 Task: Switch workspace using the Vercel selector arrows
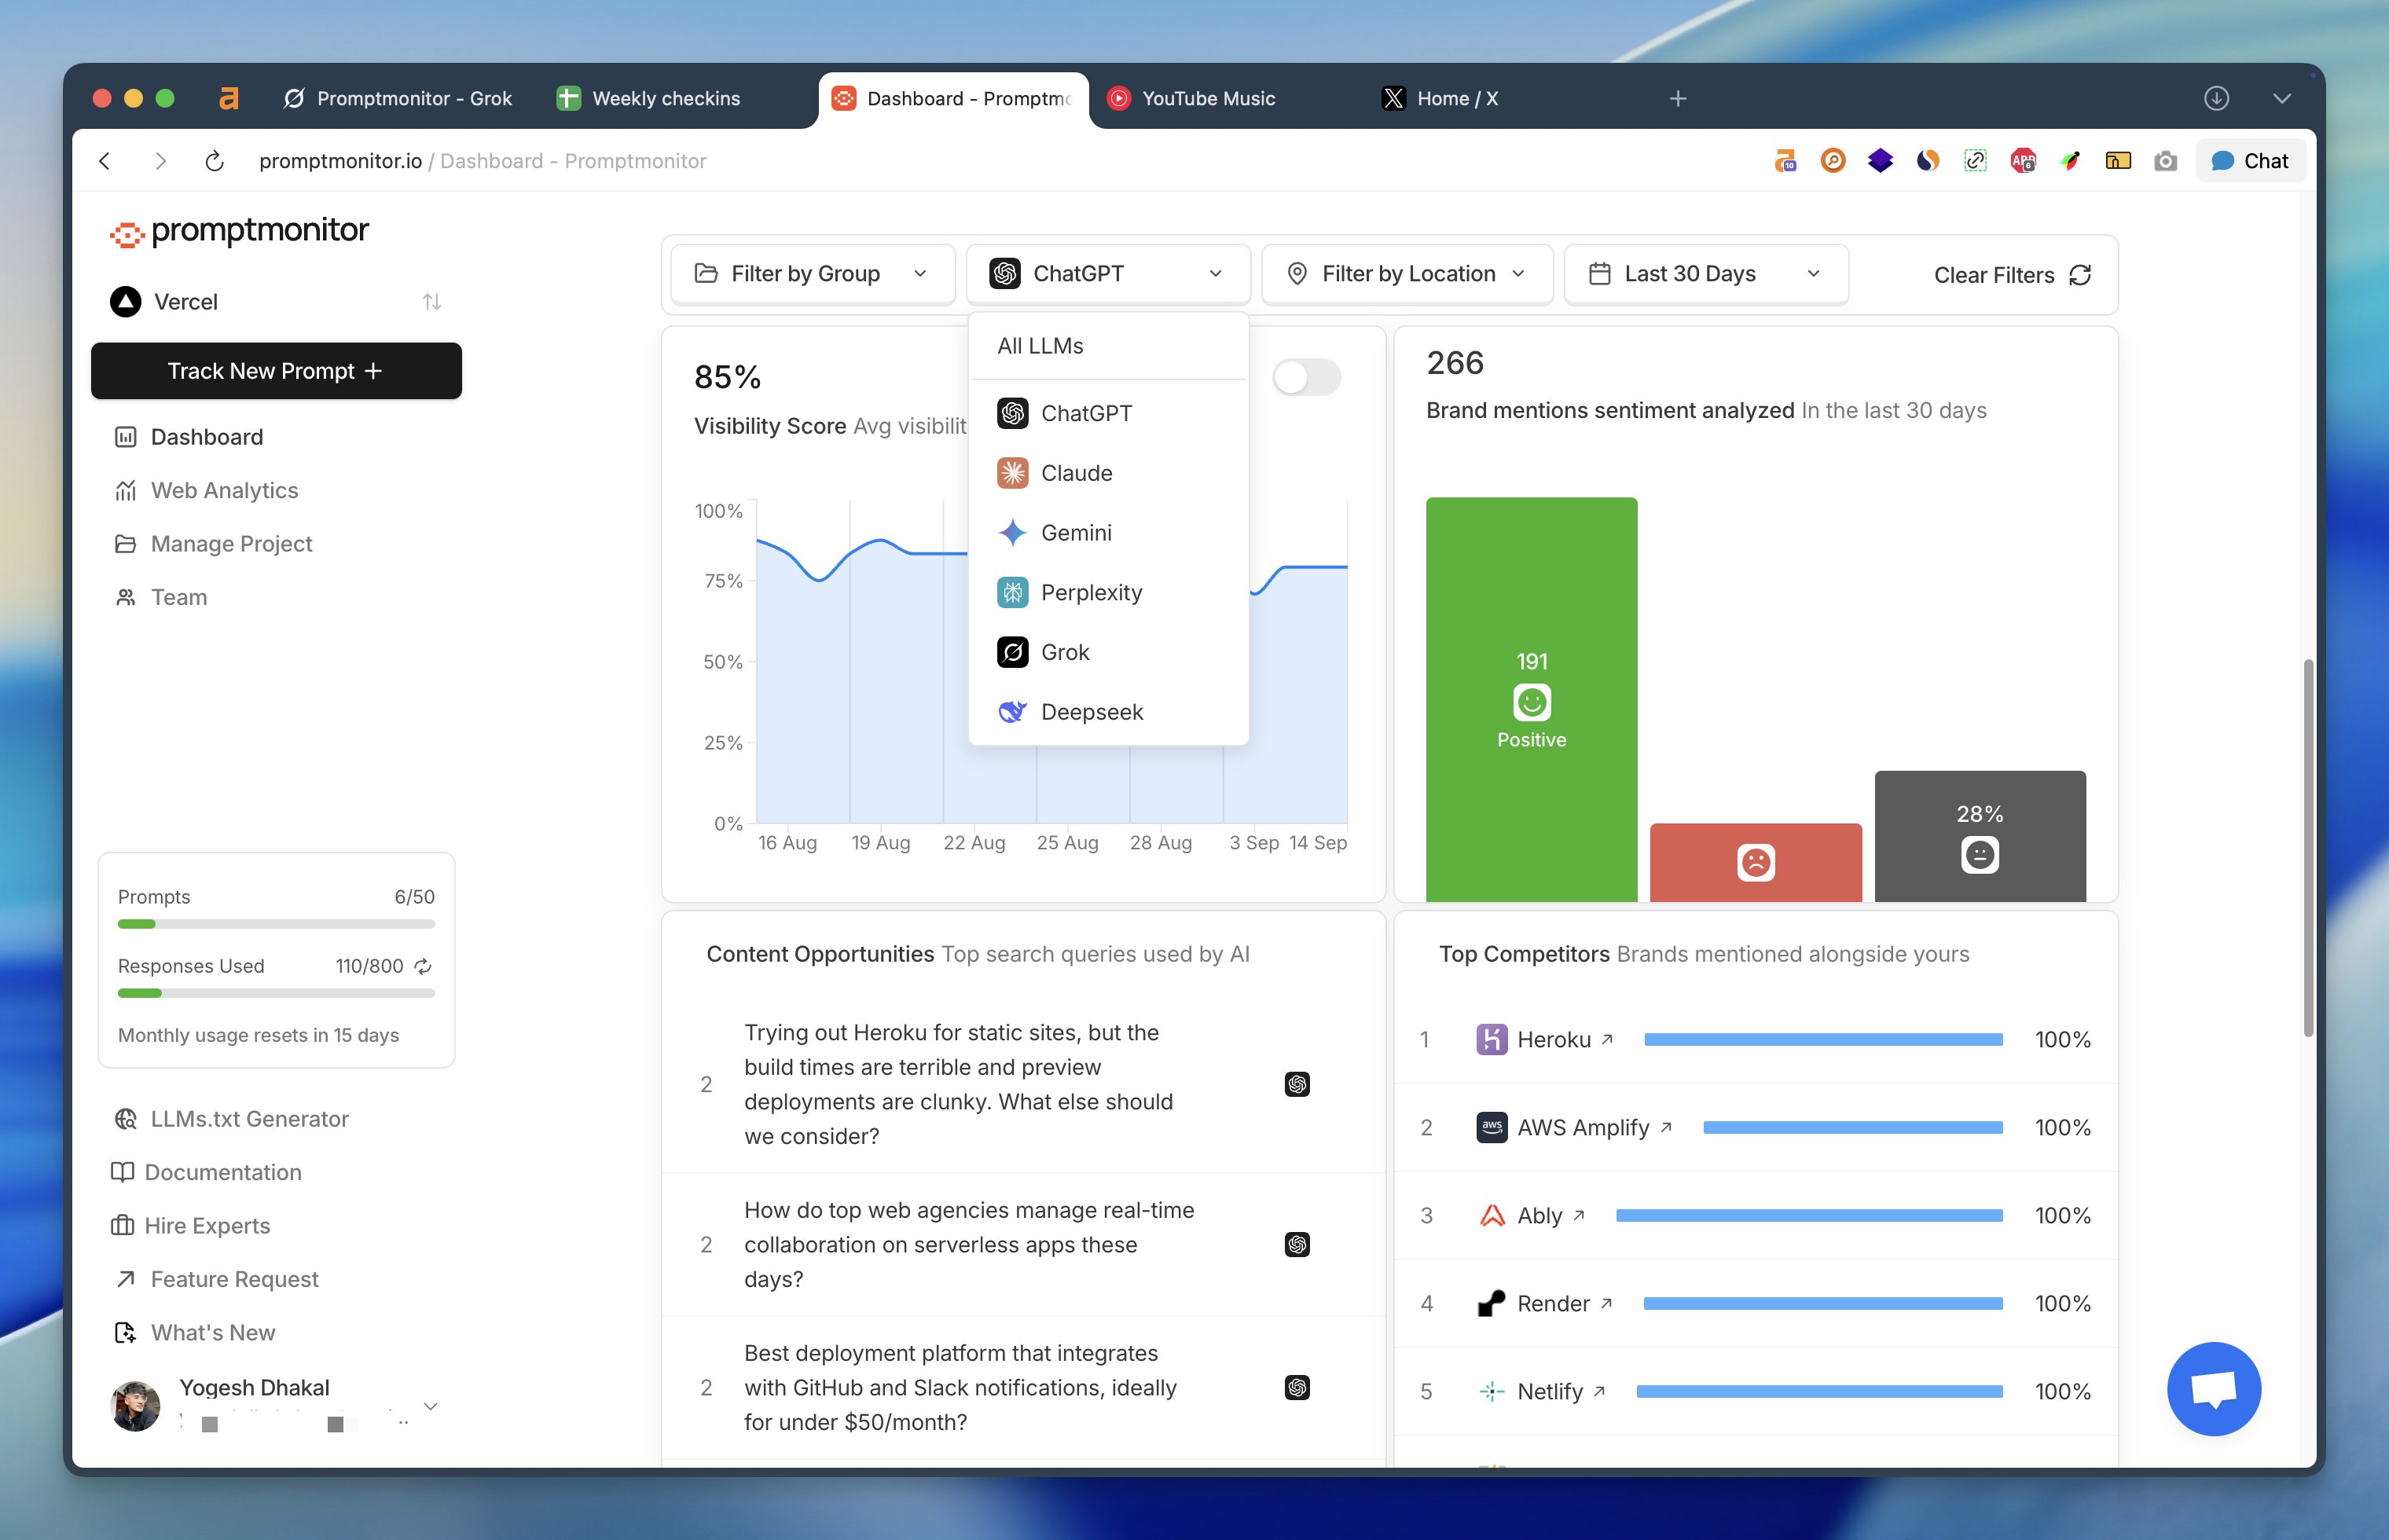pos(432,302)
